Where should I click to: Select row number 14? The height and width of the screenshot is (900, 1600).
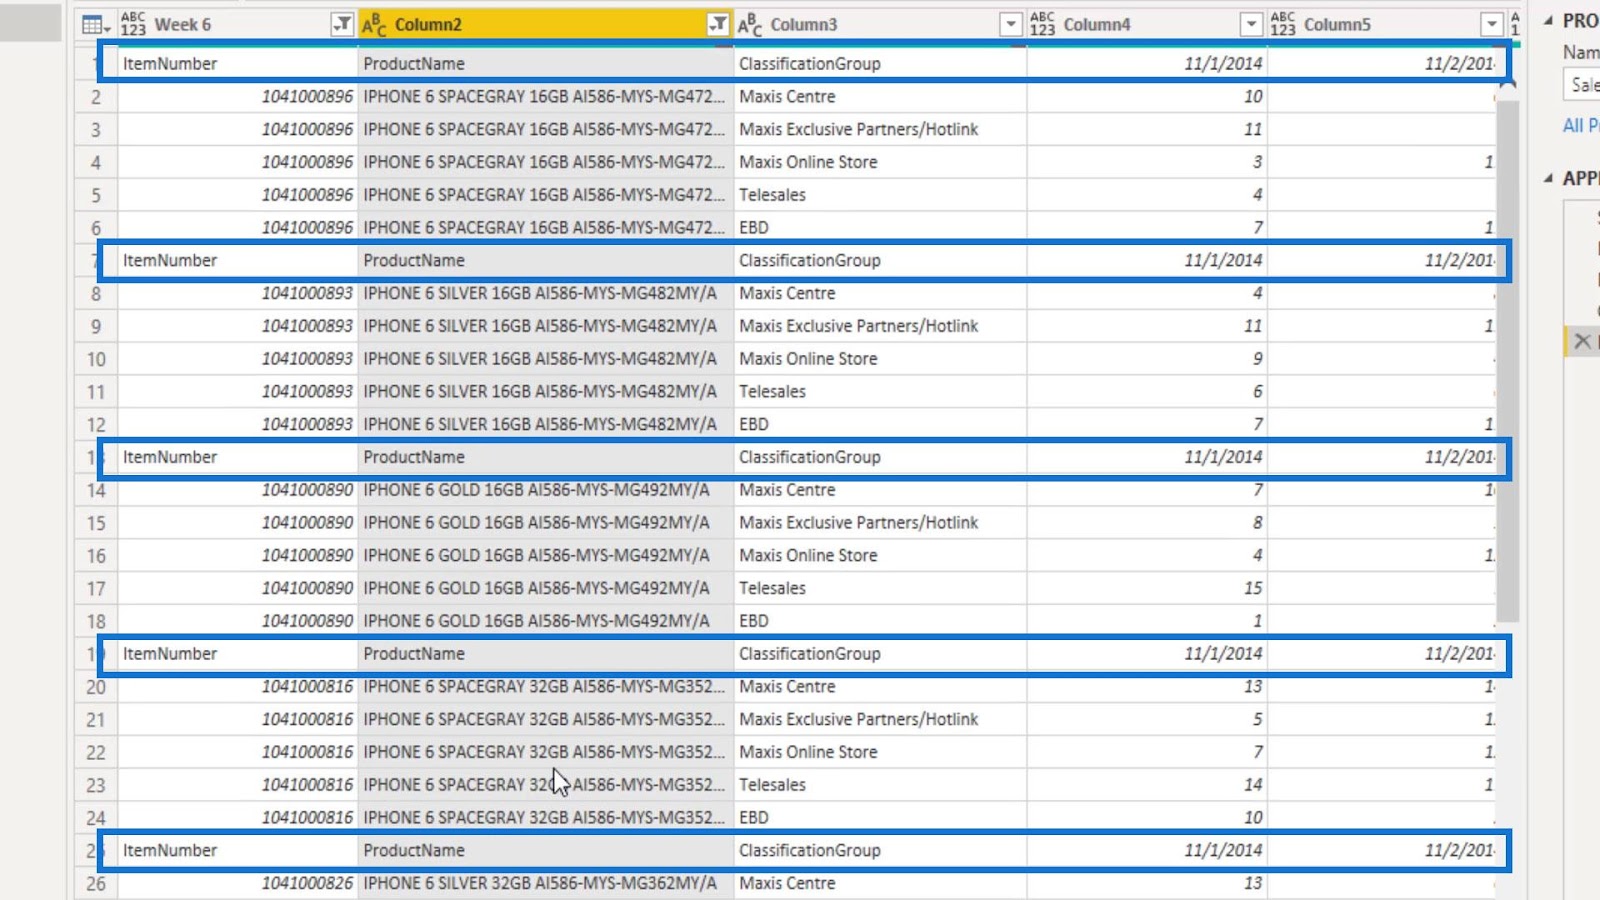(x=96, y=491)
